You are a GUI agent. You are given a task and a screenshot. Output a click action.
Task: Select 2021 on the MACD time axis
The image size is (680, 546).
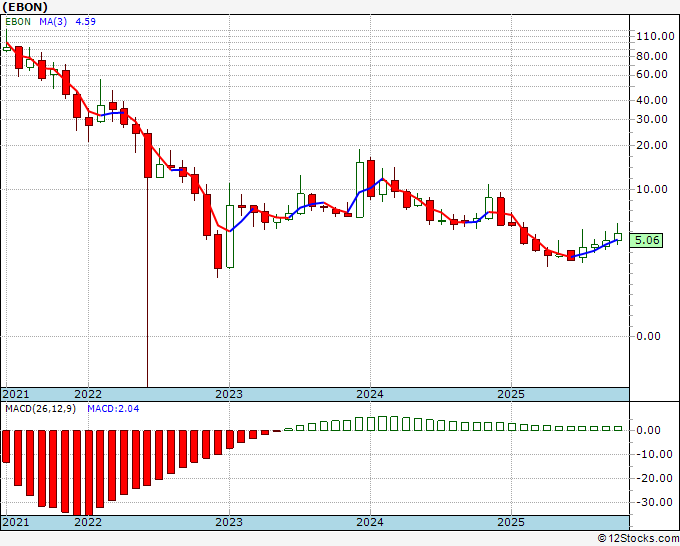pos(16,522)
